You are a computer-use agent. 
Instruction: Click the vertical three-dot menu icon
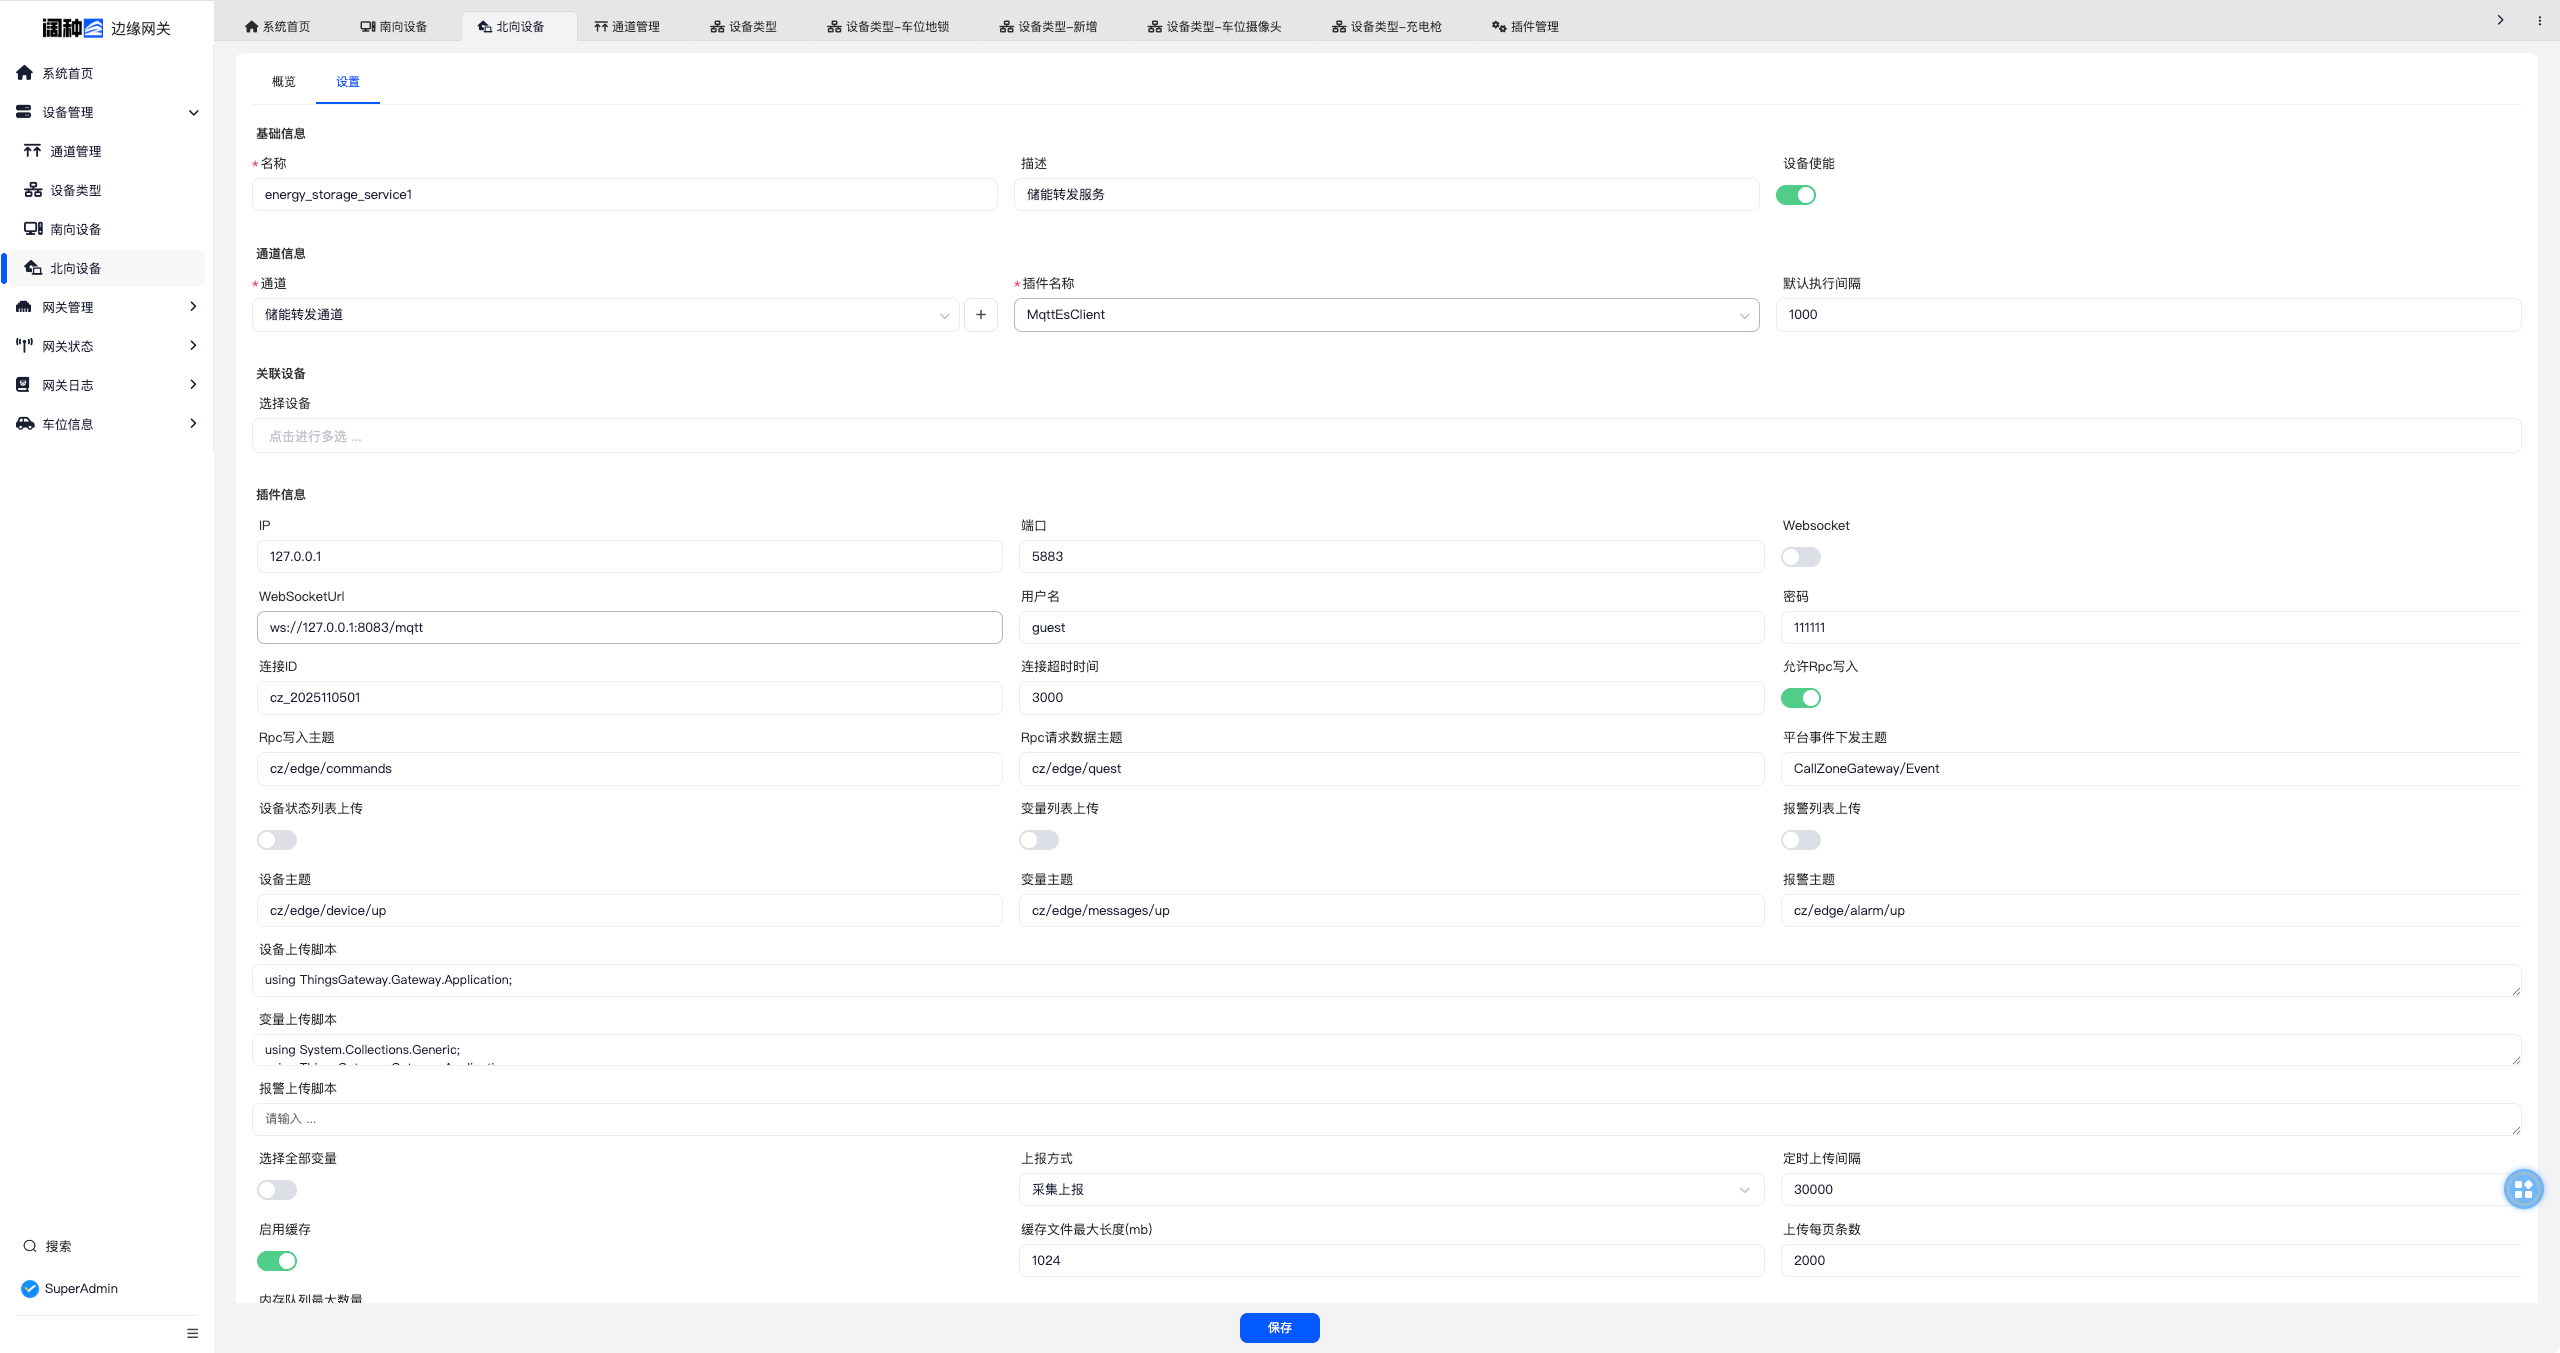2539,20
